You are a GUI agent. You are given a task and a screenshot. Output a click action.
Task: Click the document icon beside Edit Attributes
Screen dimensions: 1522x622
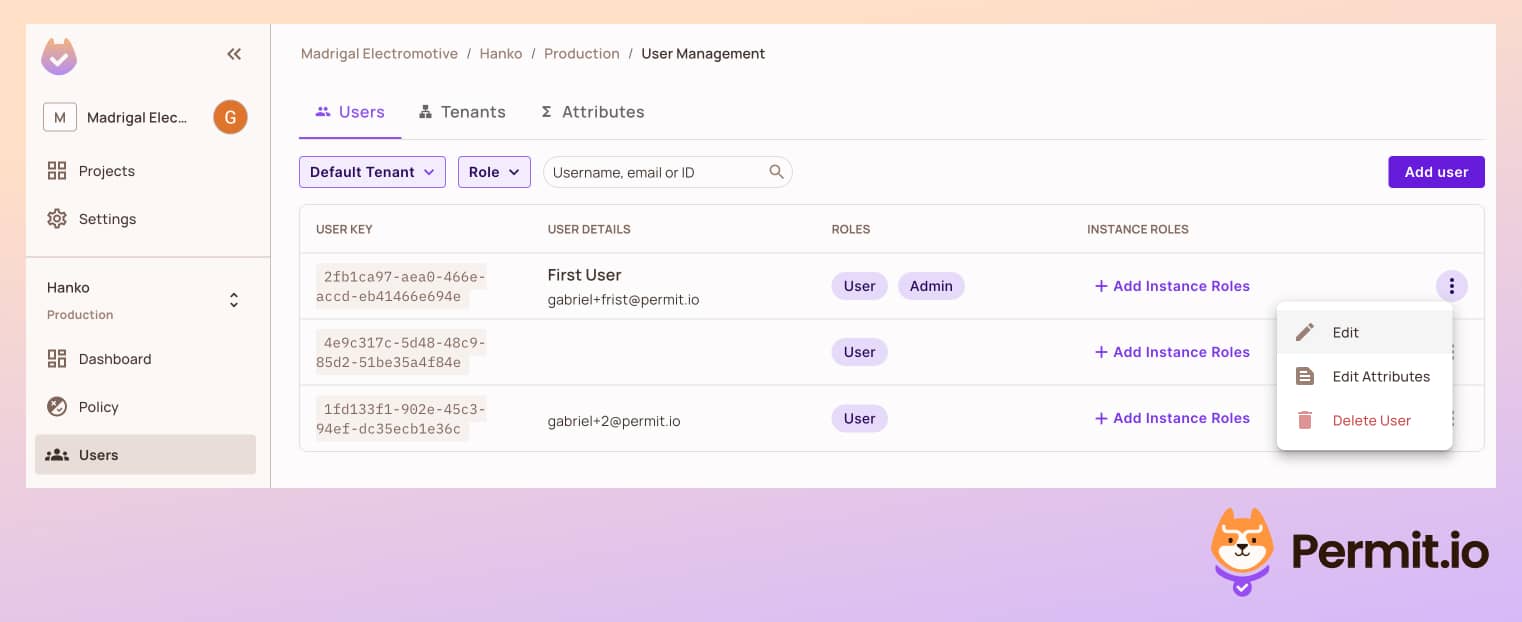click(x=1305, y=376)
